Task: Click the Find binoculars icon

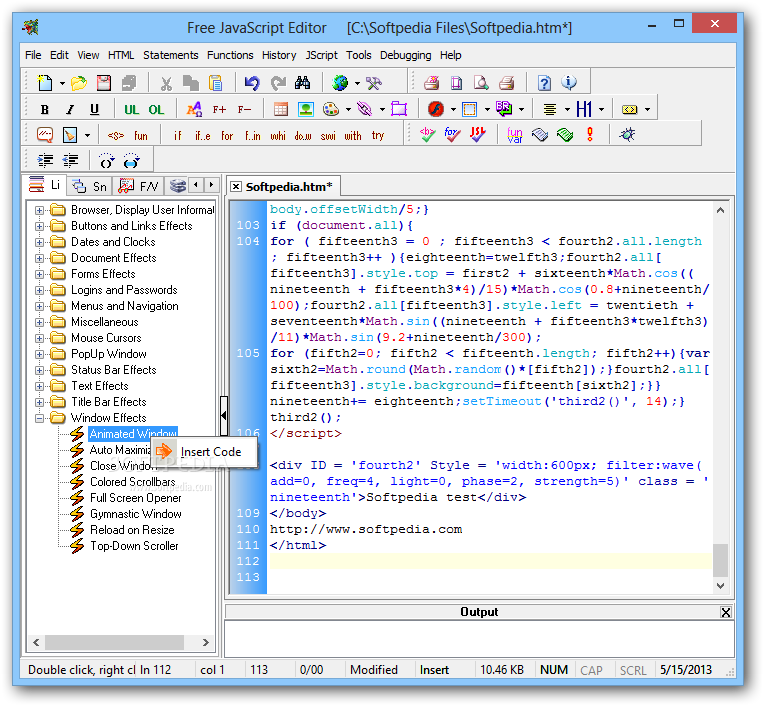Action: (x=303, y=83)
